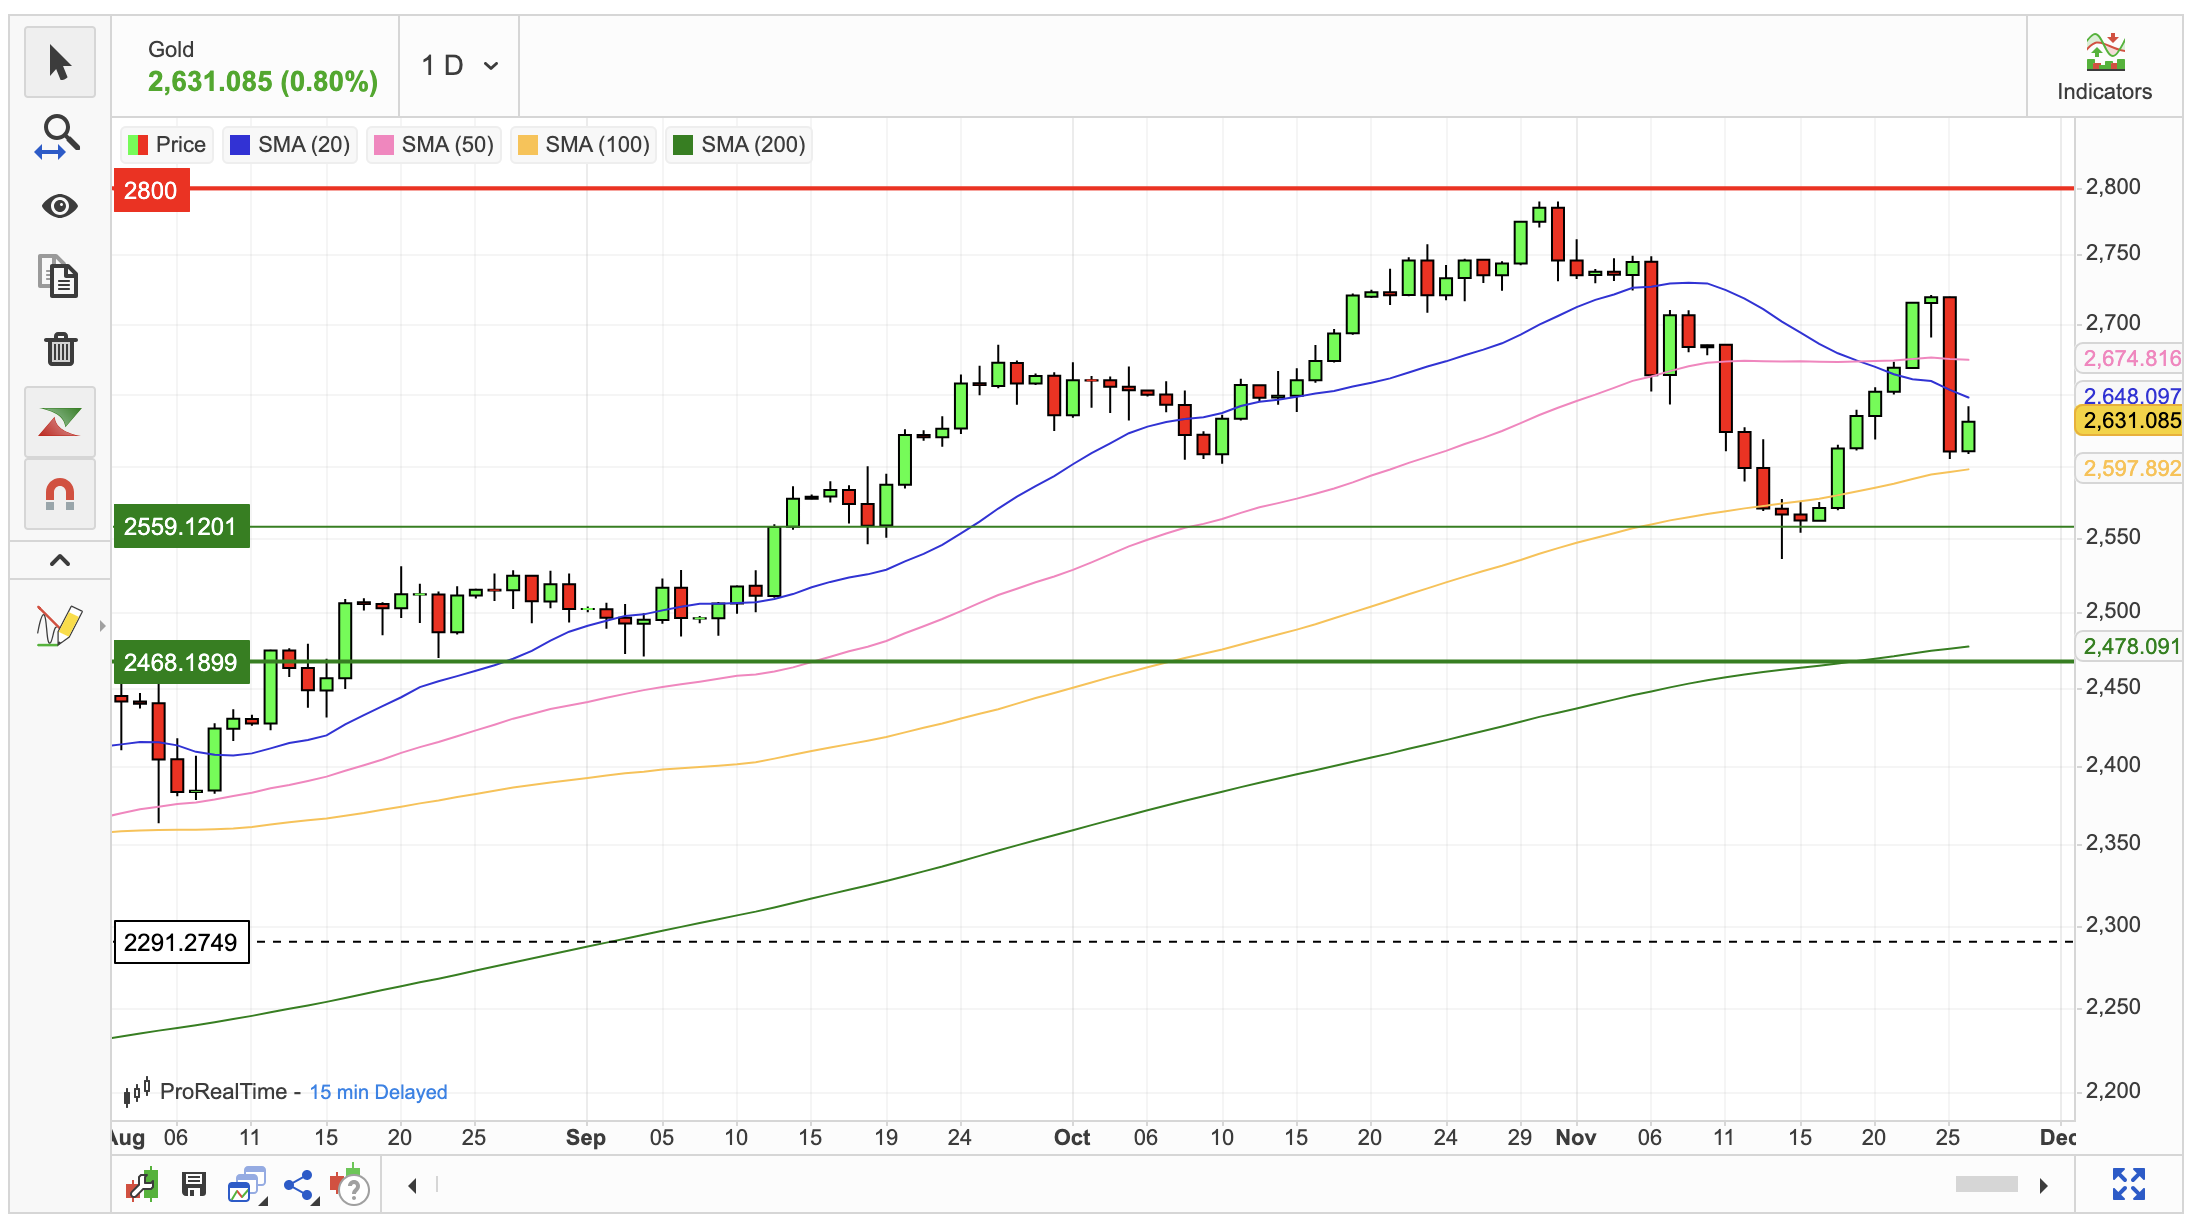Save chart with floppy disk icon
Viewport: 2202px width, 1224px height.
point(194,1185)
